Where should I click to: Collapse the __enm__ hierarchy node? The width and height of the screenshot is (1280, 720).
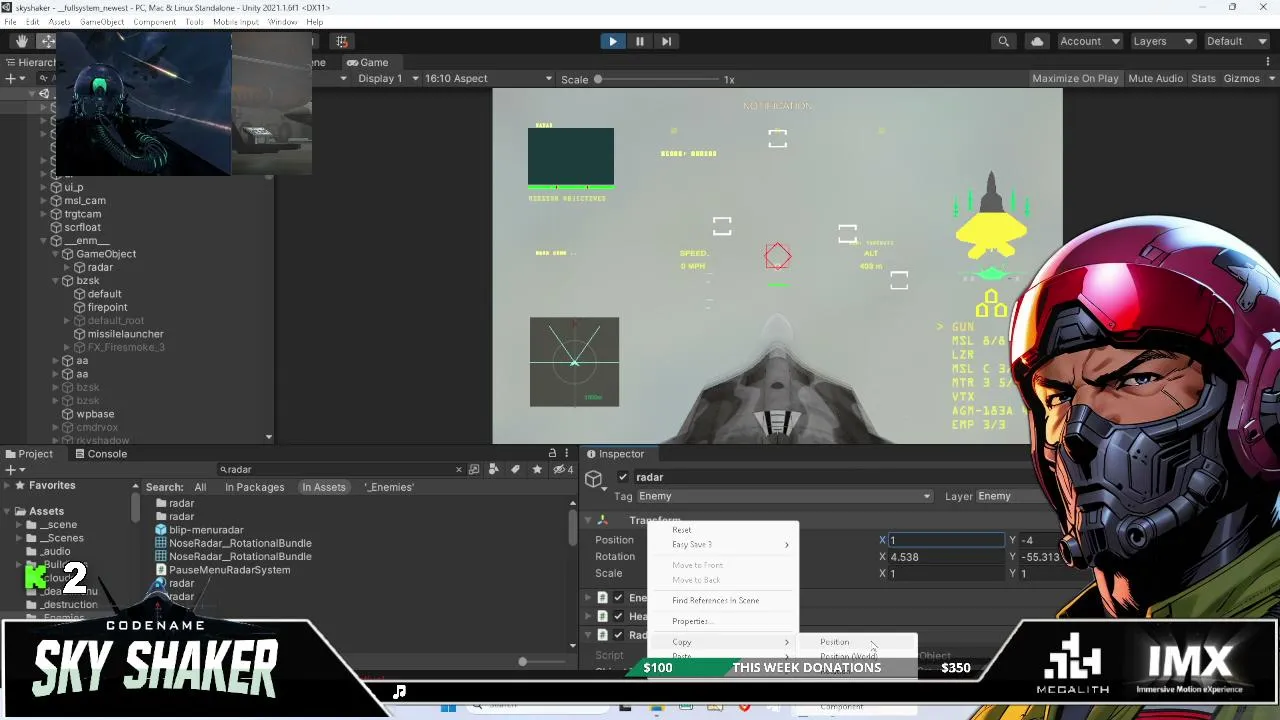point(44,241)
